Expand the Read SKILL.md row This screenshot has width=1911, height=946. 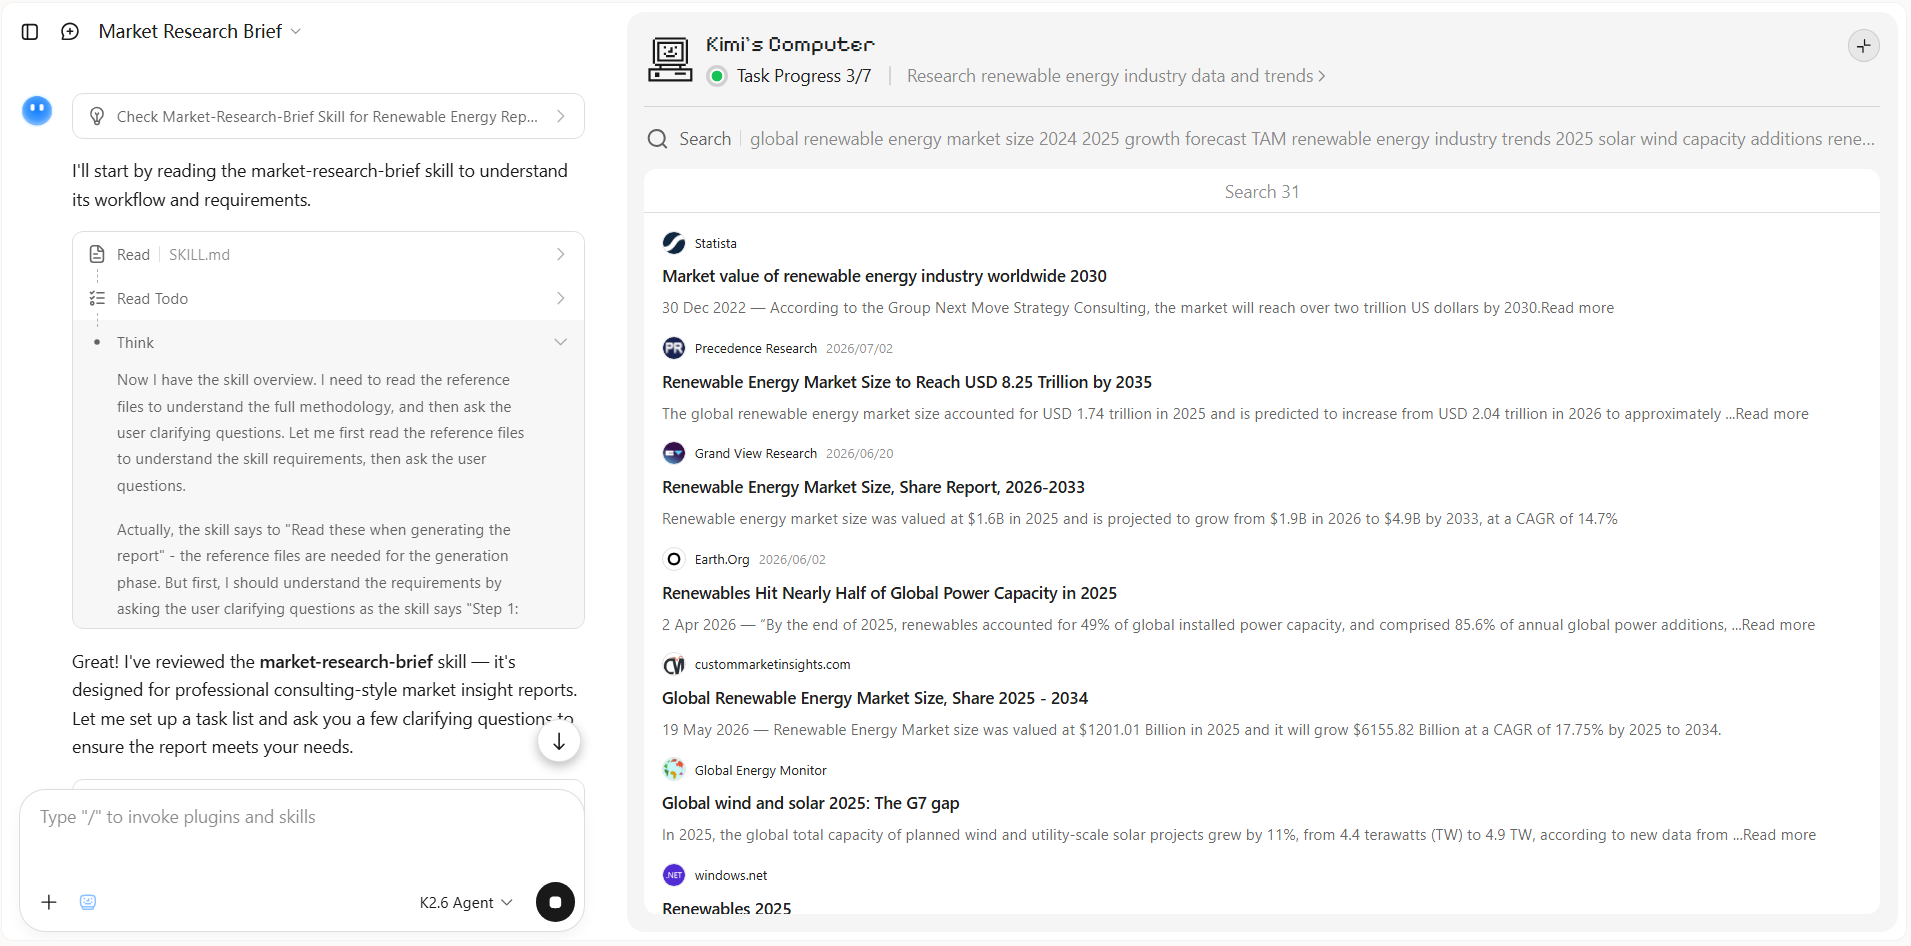pyautogui.click(x=328, y=255)
